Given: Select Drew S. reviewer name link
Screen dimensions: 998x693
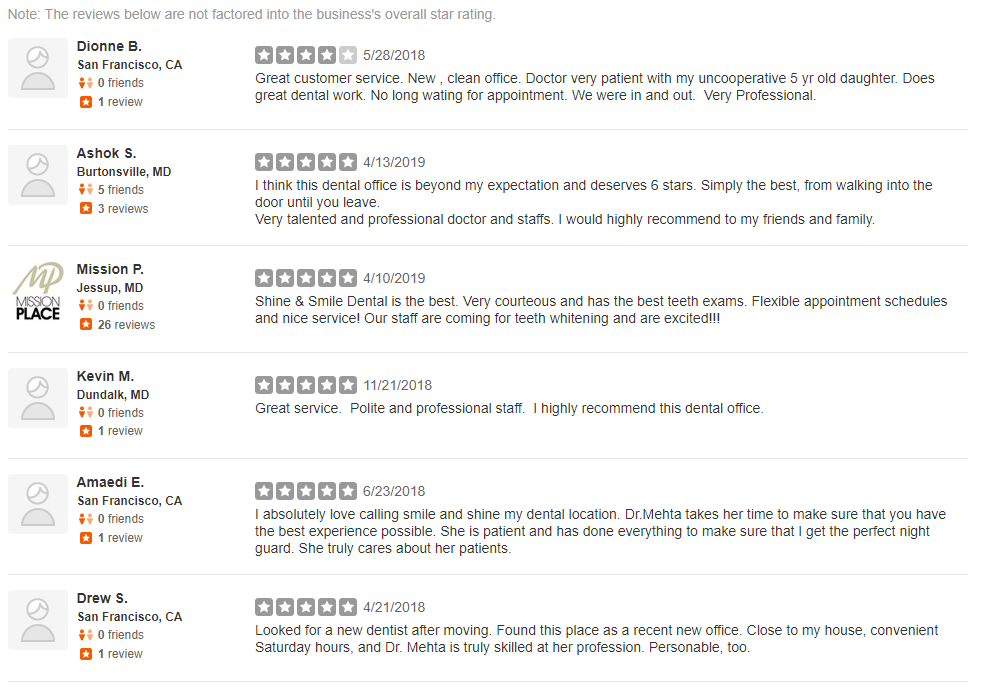Looking at the screenshot, I should point(102,598).
